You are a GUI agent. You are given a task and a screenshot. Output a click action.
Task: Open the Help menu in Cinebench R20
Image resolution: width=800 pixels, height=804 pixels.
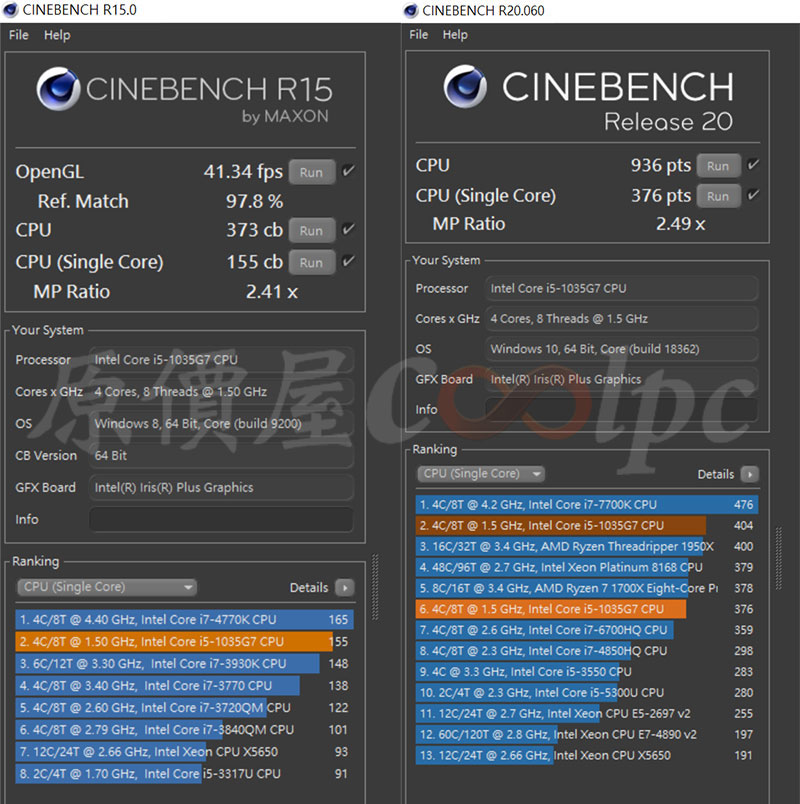455,35
